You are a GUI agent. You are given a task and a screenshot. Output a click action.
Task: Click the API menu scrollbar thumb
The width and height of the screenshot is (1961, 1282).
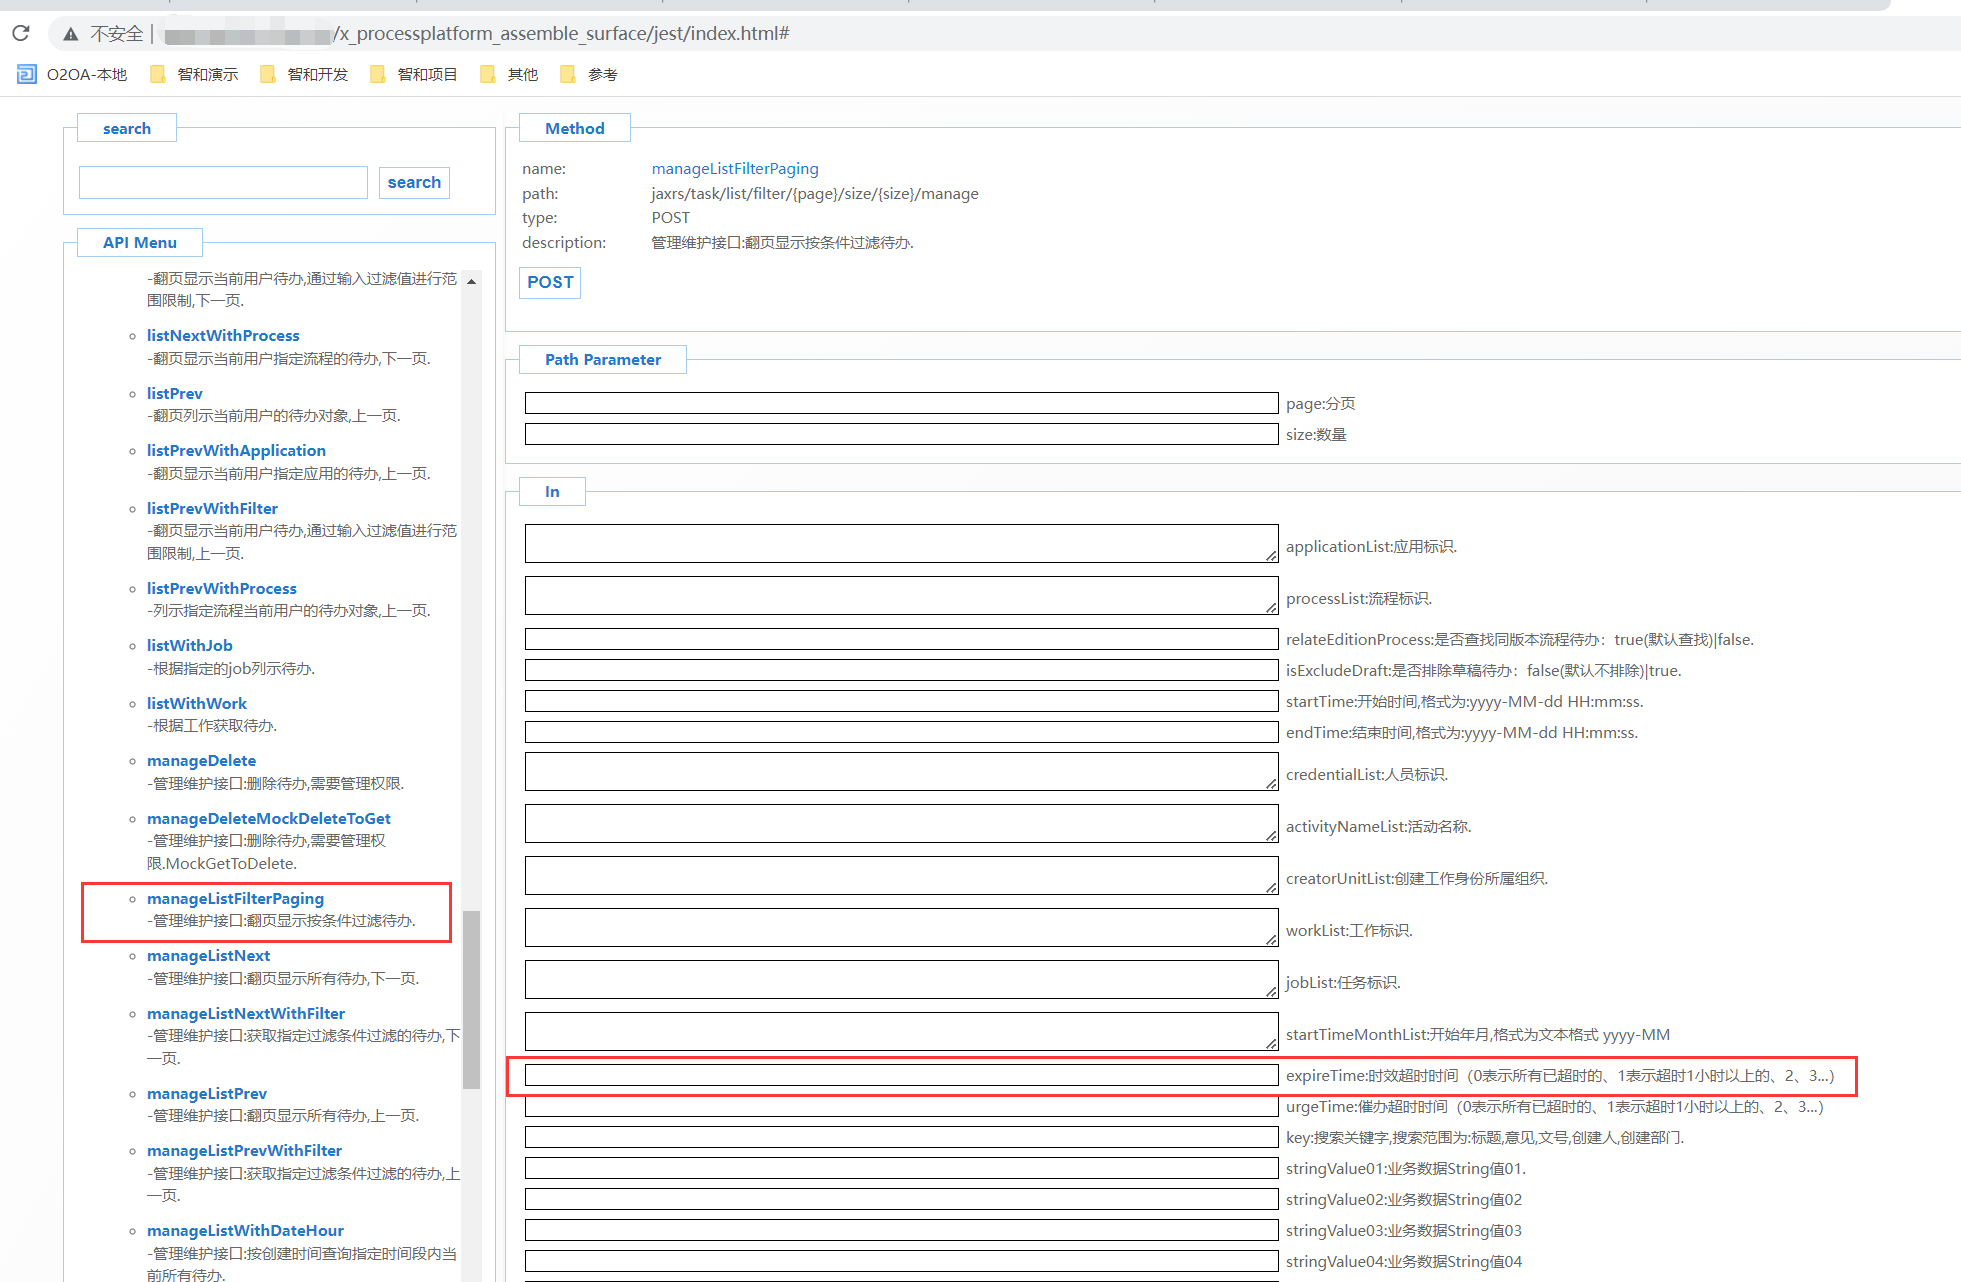coord(471,998)
